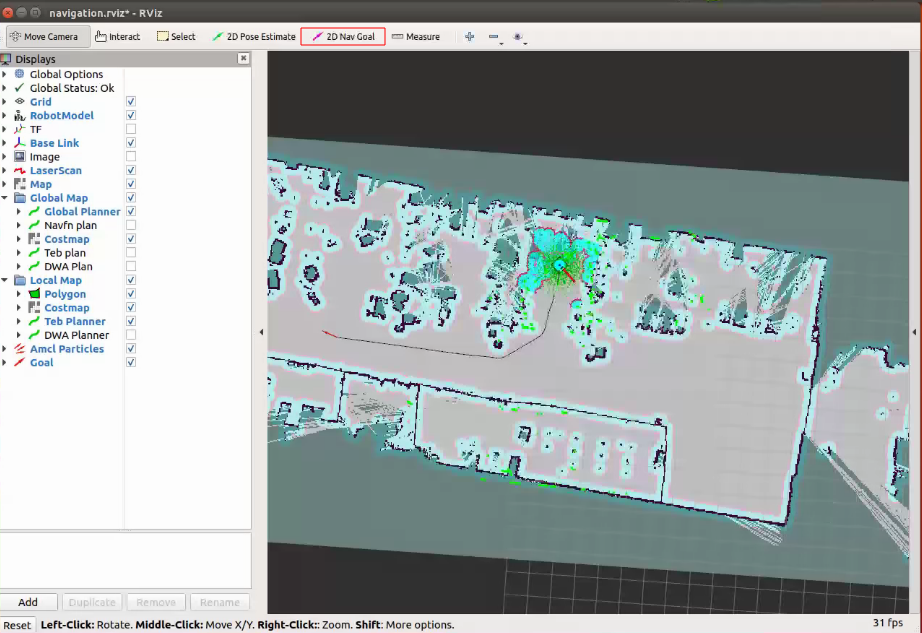
Task: Click the Global Planner path icon
Action: [34, 212]
